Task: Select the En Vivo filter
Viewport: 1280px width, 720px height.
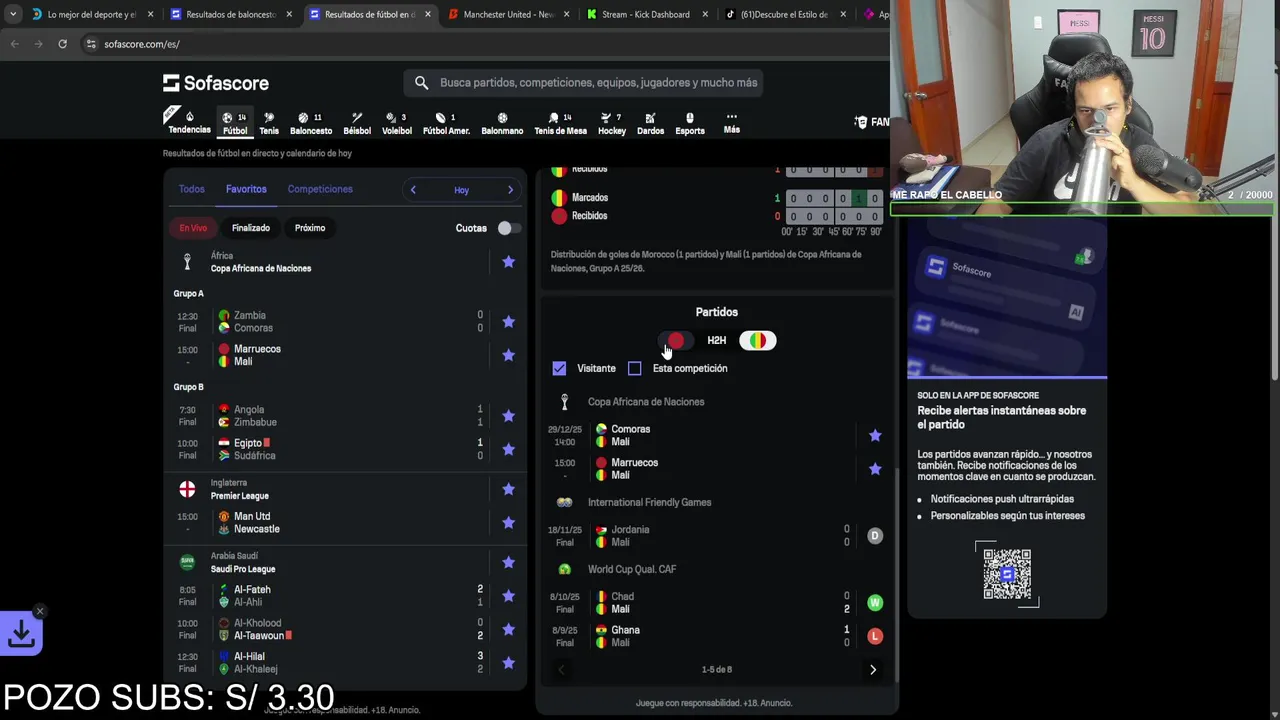Action: (x=193, y=228)
